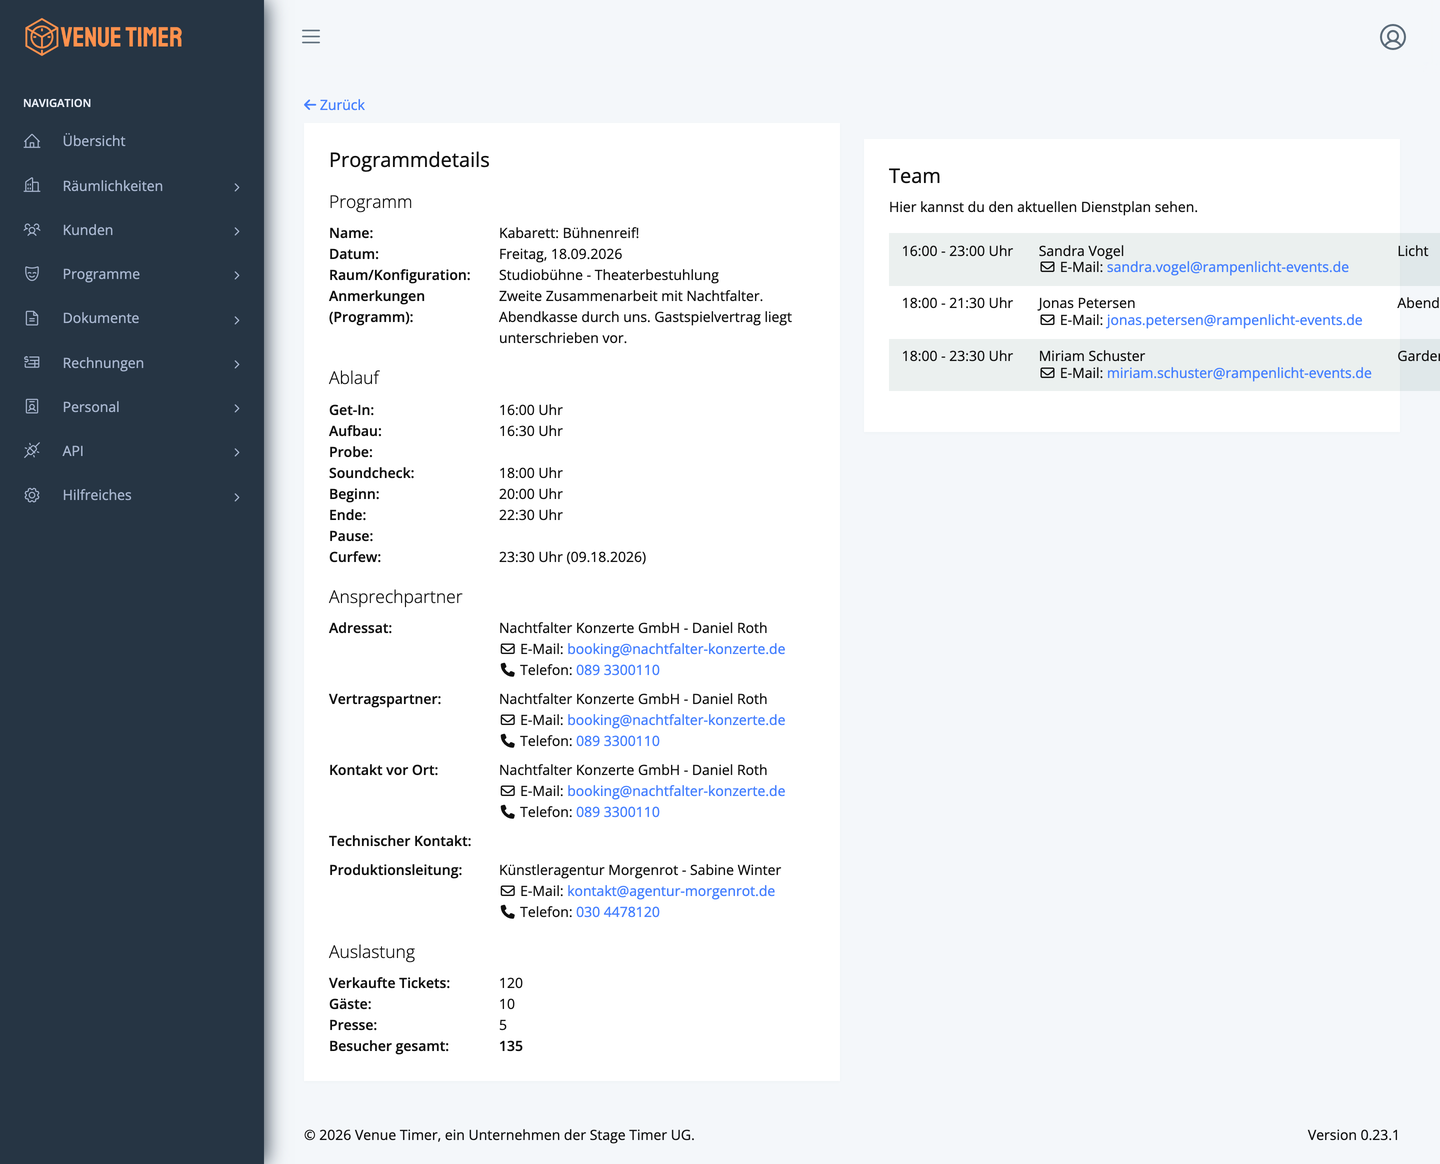Click the Programme mask icon
The width and height of the screenshot is (1440, 1164).
pos(32,274)
